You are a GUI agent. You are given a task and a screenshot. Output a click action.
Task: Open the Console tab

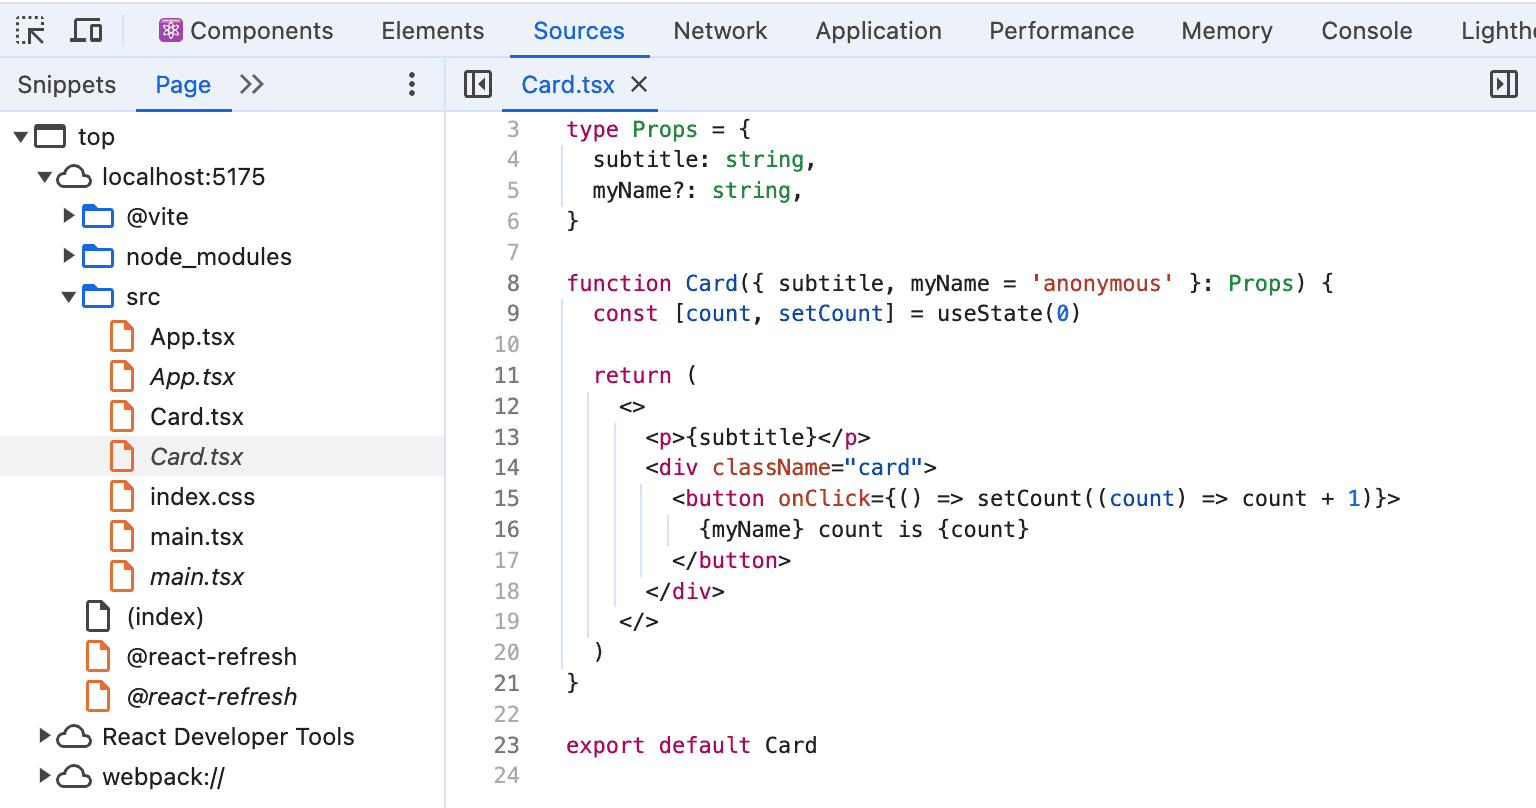pyautogui.click(x=1367, y=31)
